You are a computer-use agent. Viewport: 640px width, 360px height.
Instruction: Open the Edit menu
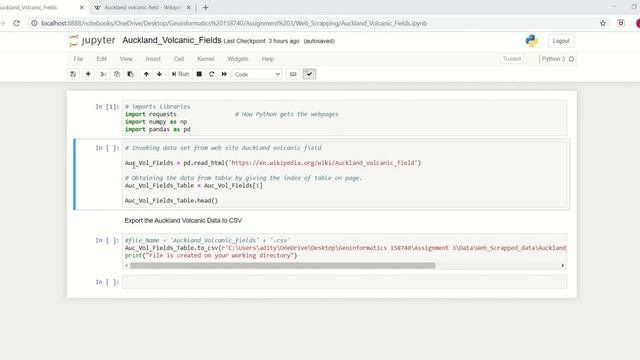pos(102,59)
